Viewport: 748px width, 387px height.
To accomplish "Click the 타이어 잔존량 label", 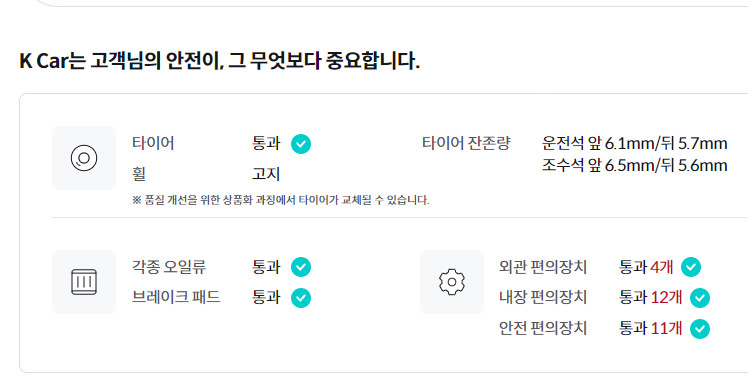I will (x=466, y=143).
